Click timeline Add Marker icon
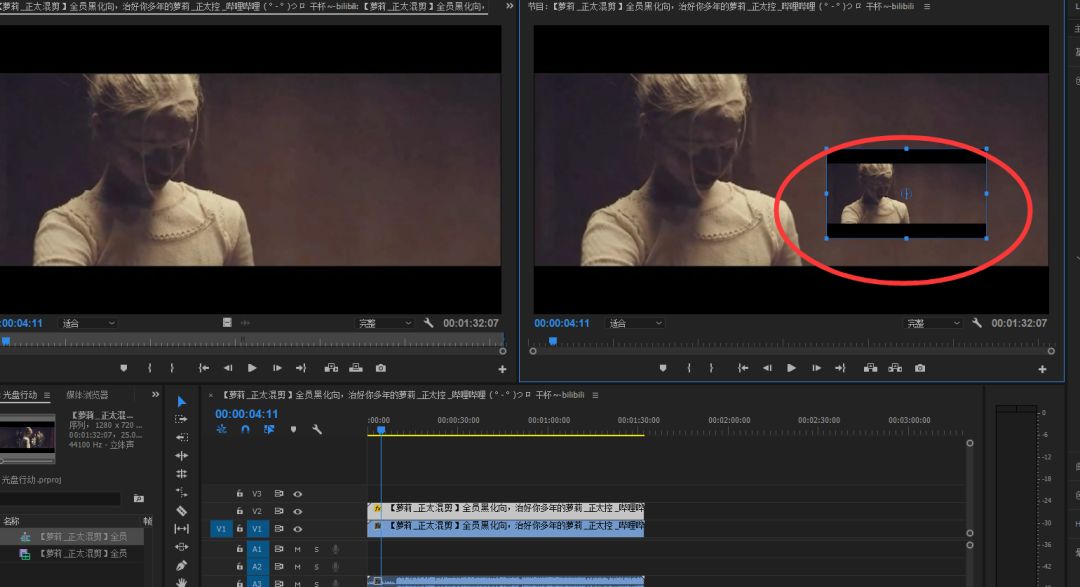1080x587 pixels. tap(293, 429)
